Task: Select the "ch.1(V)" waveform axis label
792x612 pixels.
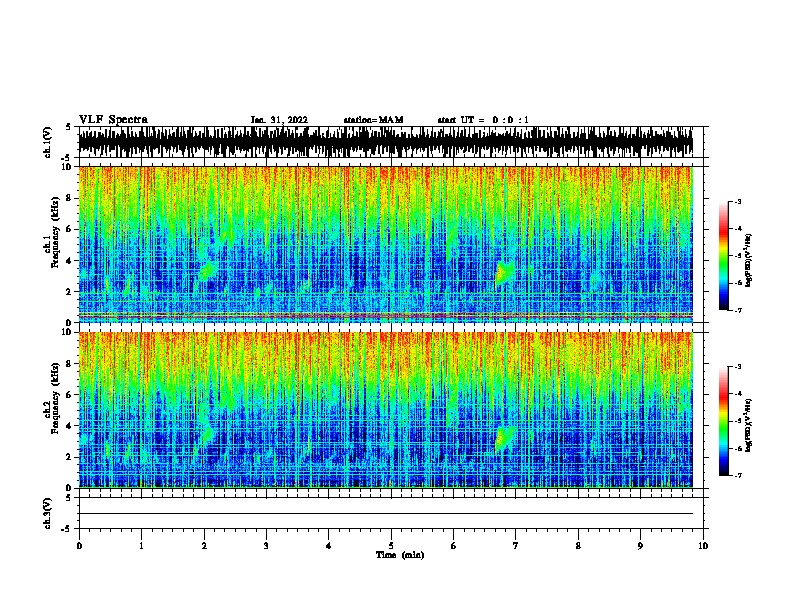Action: click(x=48, y=142)
